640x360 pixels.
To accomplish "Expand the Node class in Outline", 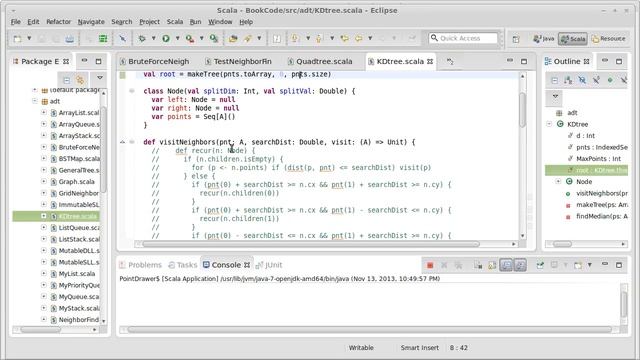I will [558, 181].
